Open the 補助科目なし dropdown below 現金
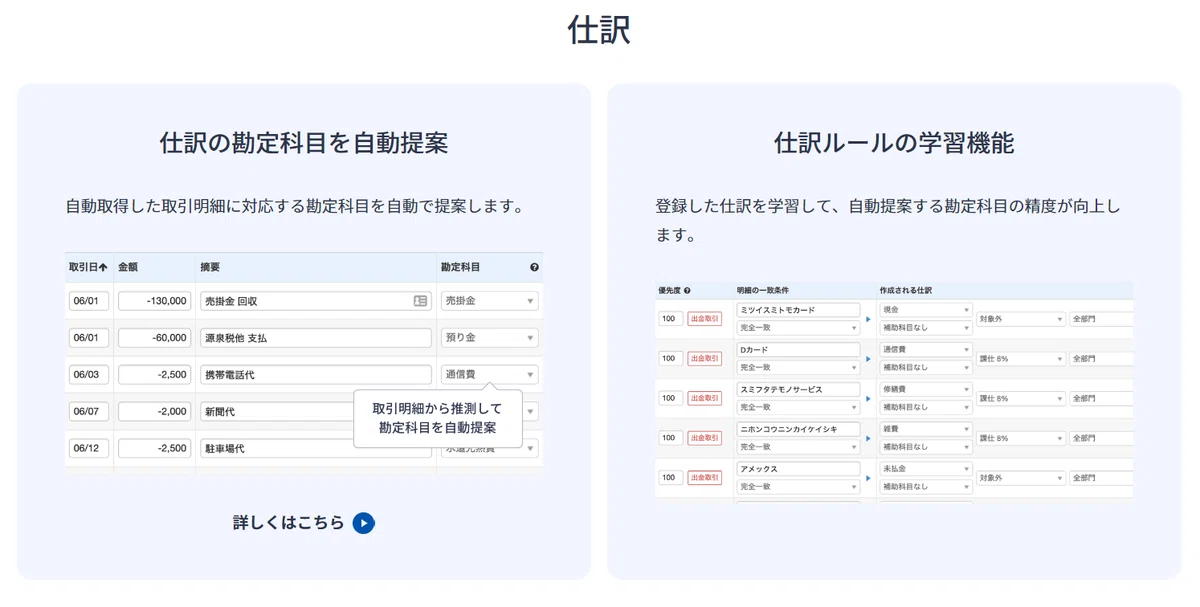The width and height of the screenshot is (1200, 607). (926, 328)
